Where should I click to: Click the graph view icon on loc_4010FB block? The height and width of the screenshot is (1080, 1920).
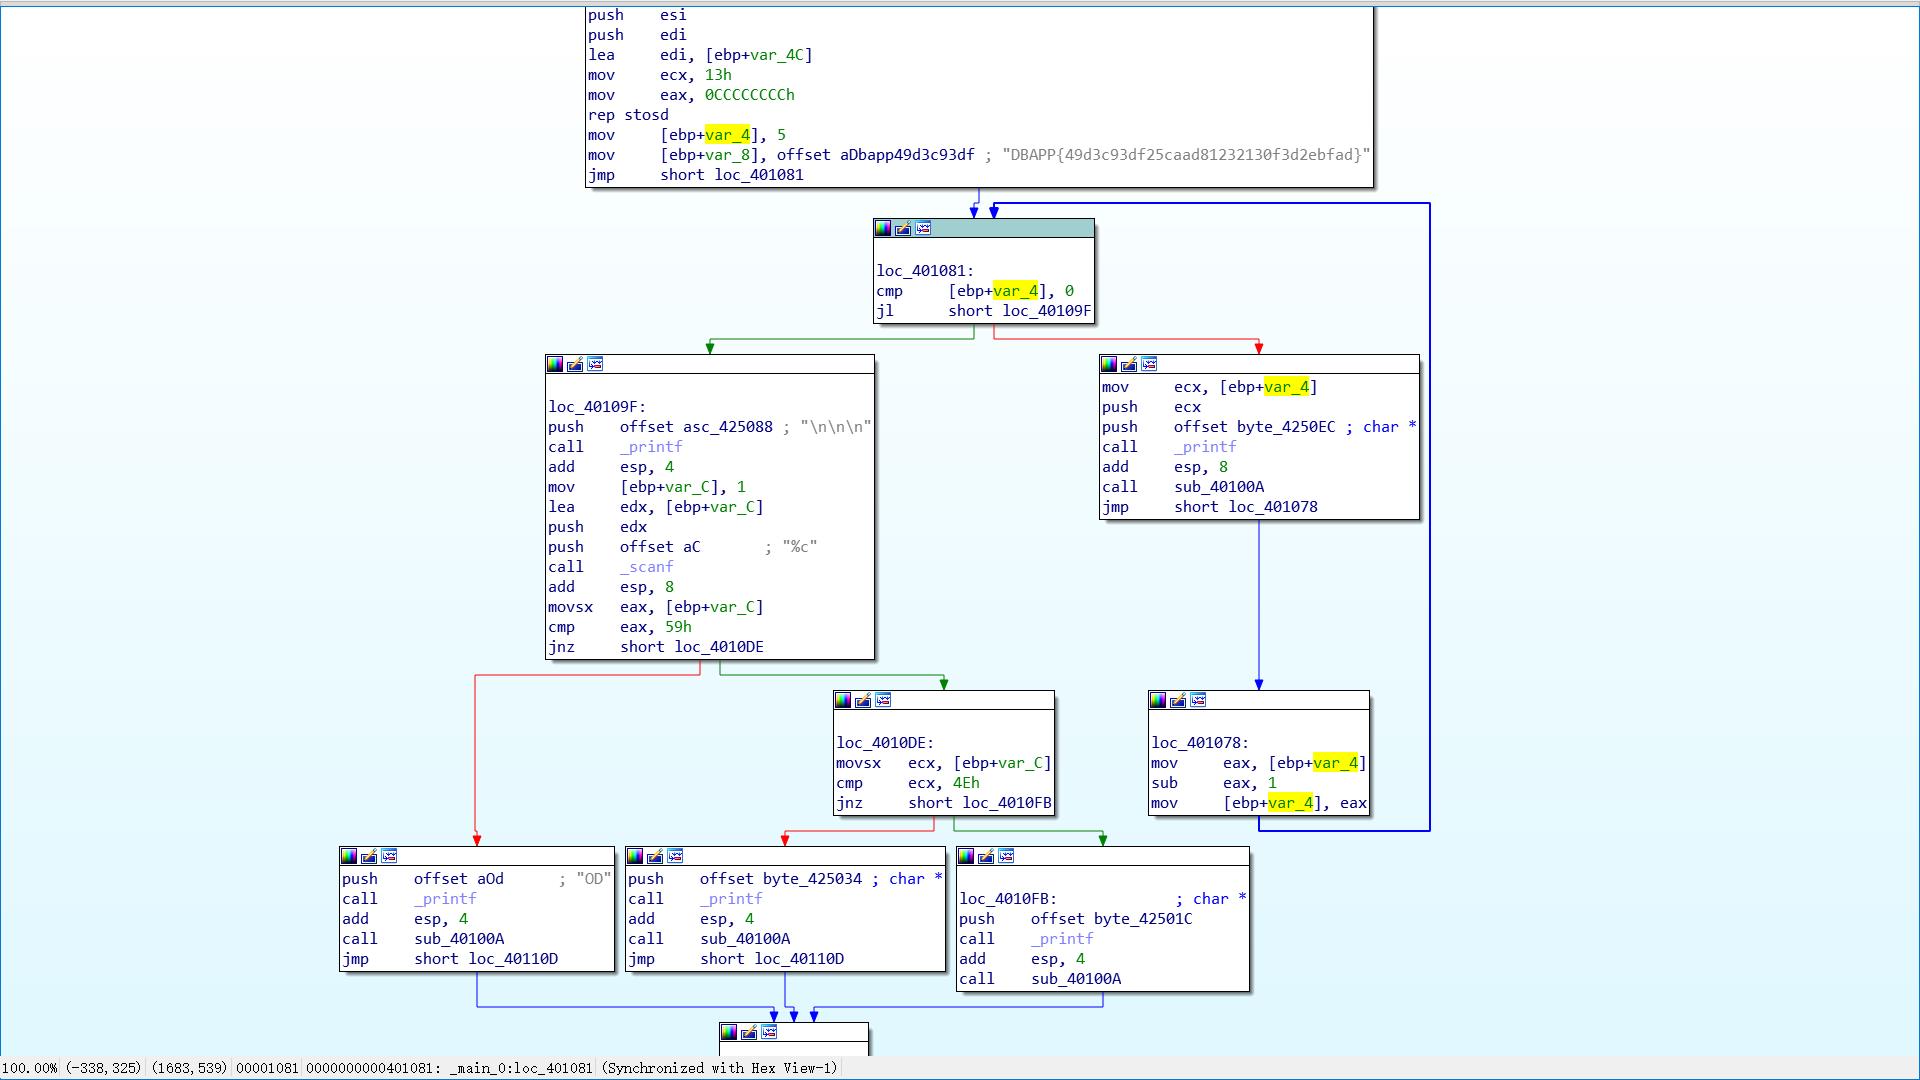pos(1005,856)
